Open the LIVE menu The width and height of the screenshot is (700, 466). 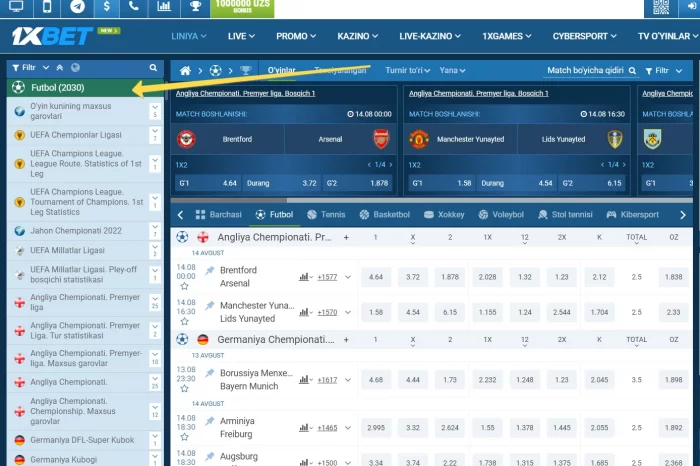click(x=241, y=36)
